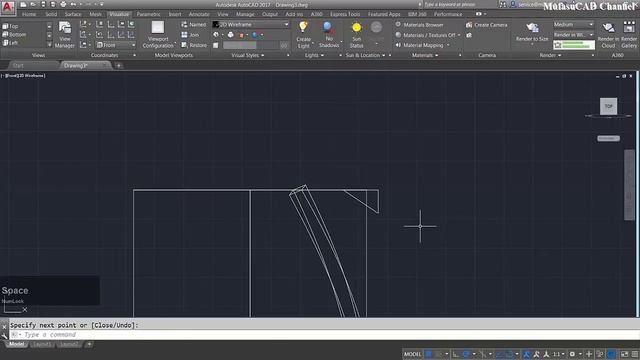Screen dimensions: 640x360
Task: Click the navigation bar on right edge
Action: pos(629,185)
